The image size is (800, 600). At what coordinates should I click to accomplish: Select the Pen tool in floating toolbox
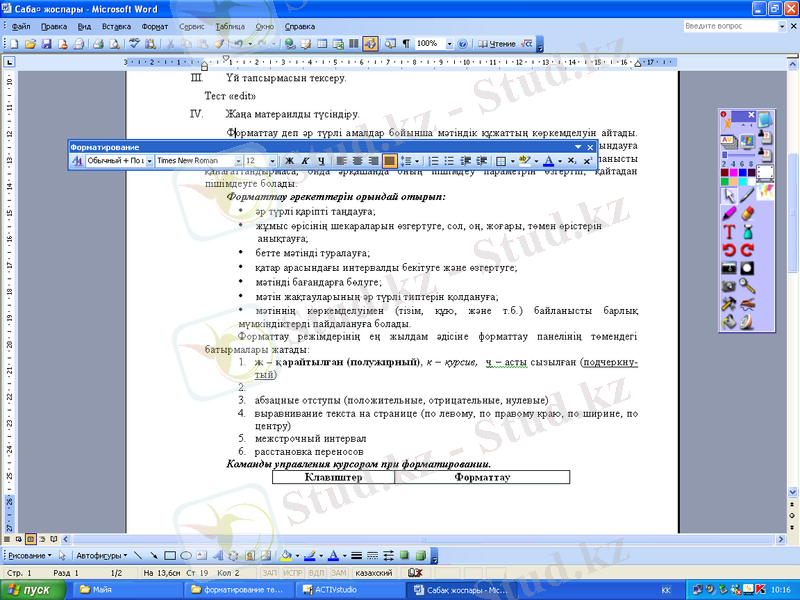[747, 195]
